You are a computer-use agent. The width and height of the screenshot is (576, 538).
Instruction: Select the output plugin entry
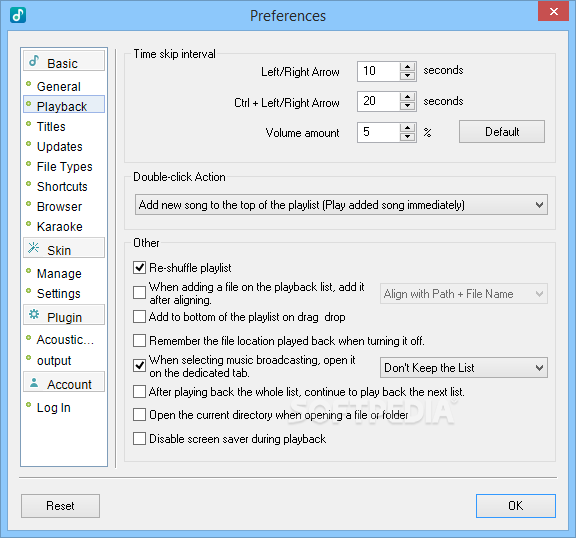pyautogui.click(x=54, y=361)
